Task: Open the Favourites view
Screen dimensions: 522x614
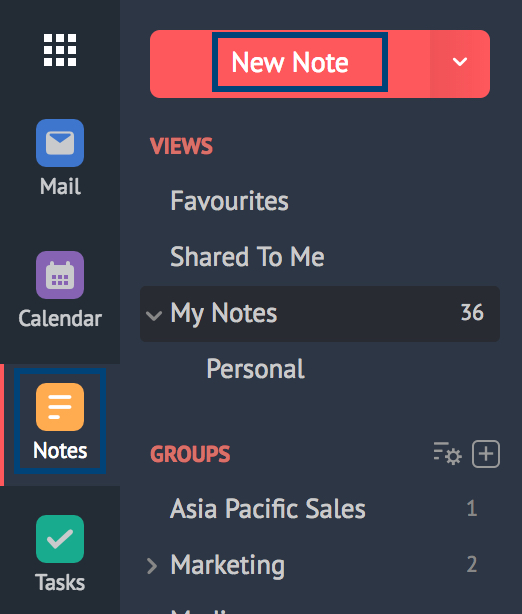Action: pos(229,201)
